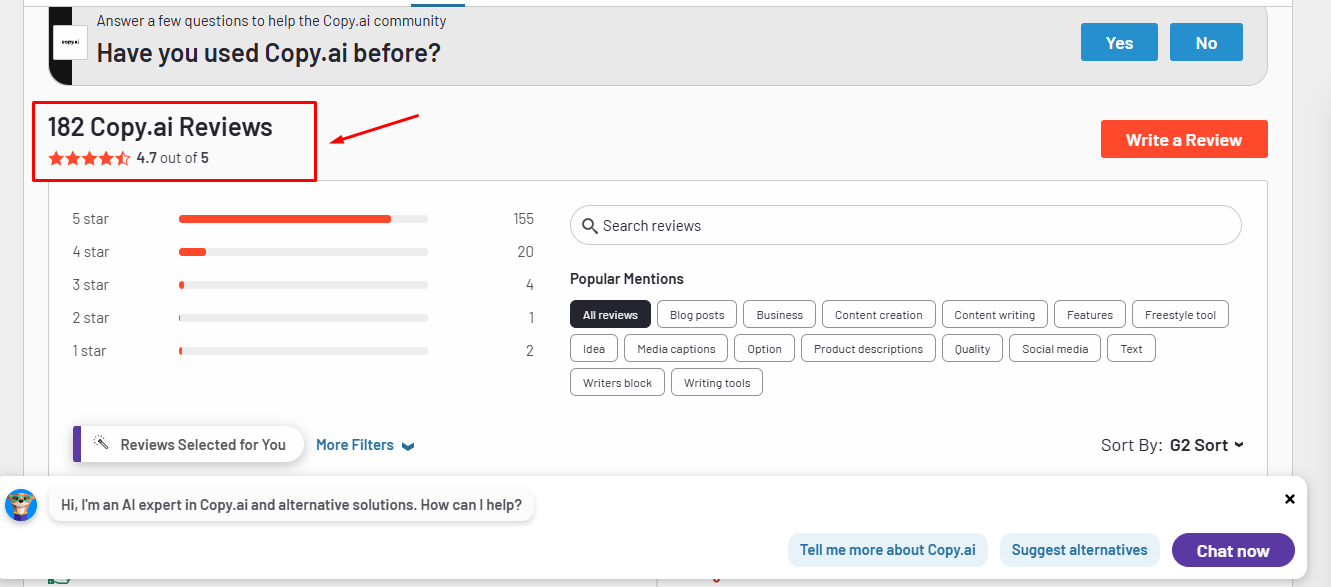Image resolution: width=1331 pixels, height=587 pixels.
Task: Filter reviews by 5 star bar
Action: point(303,219)
